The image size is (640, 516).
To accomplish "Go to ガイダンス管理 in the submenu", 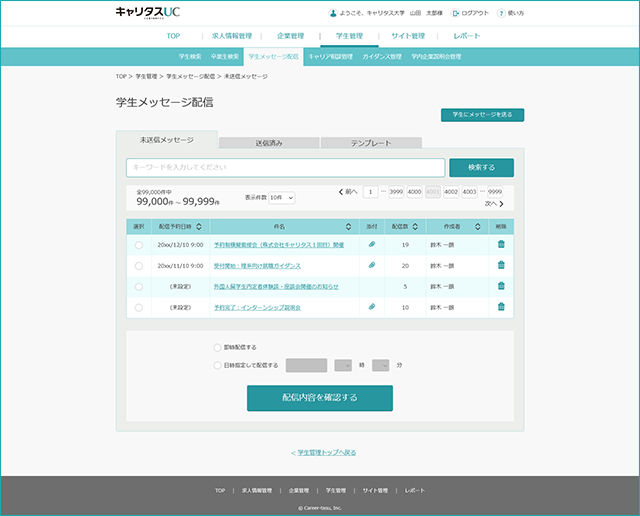I will (382, 57).
